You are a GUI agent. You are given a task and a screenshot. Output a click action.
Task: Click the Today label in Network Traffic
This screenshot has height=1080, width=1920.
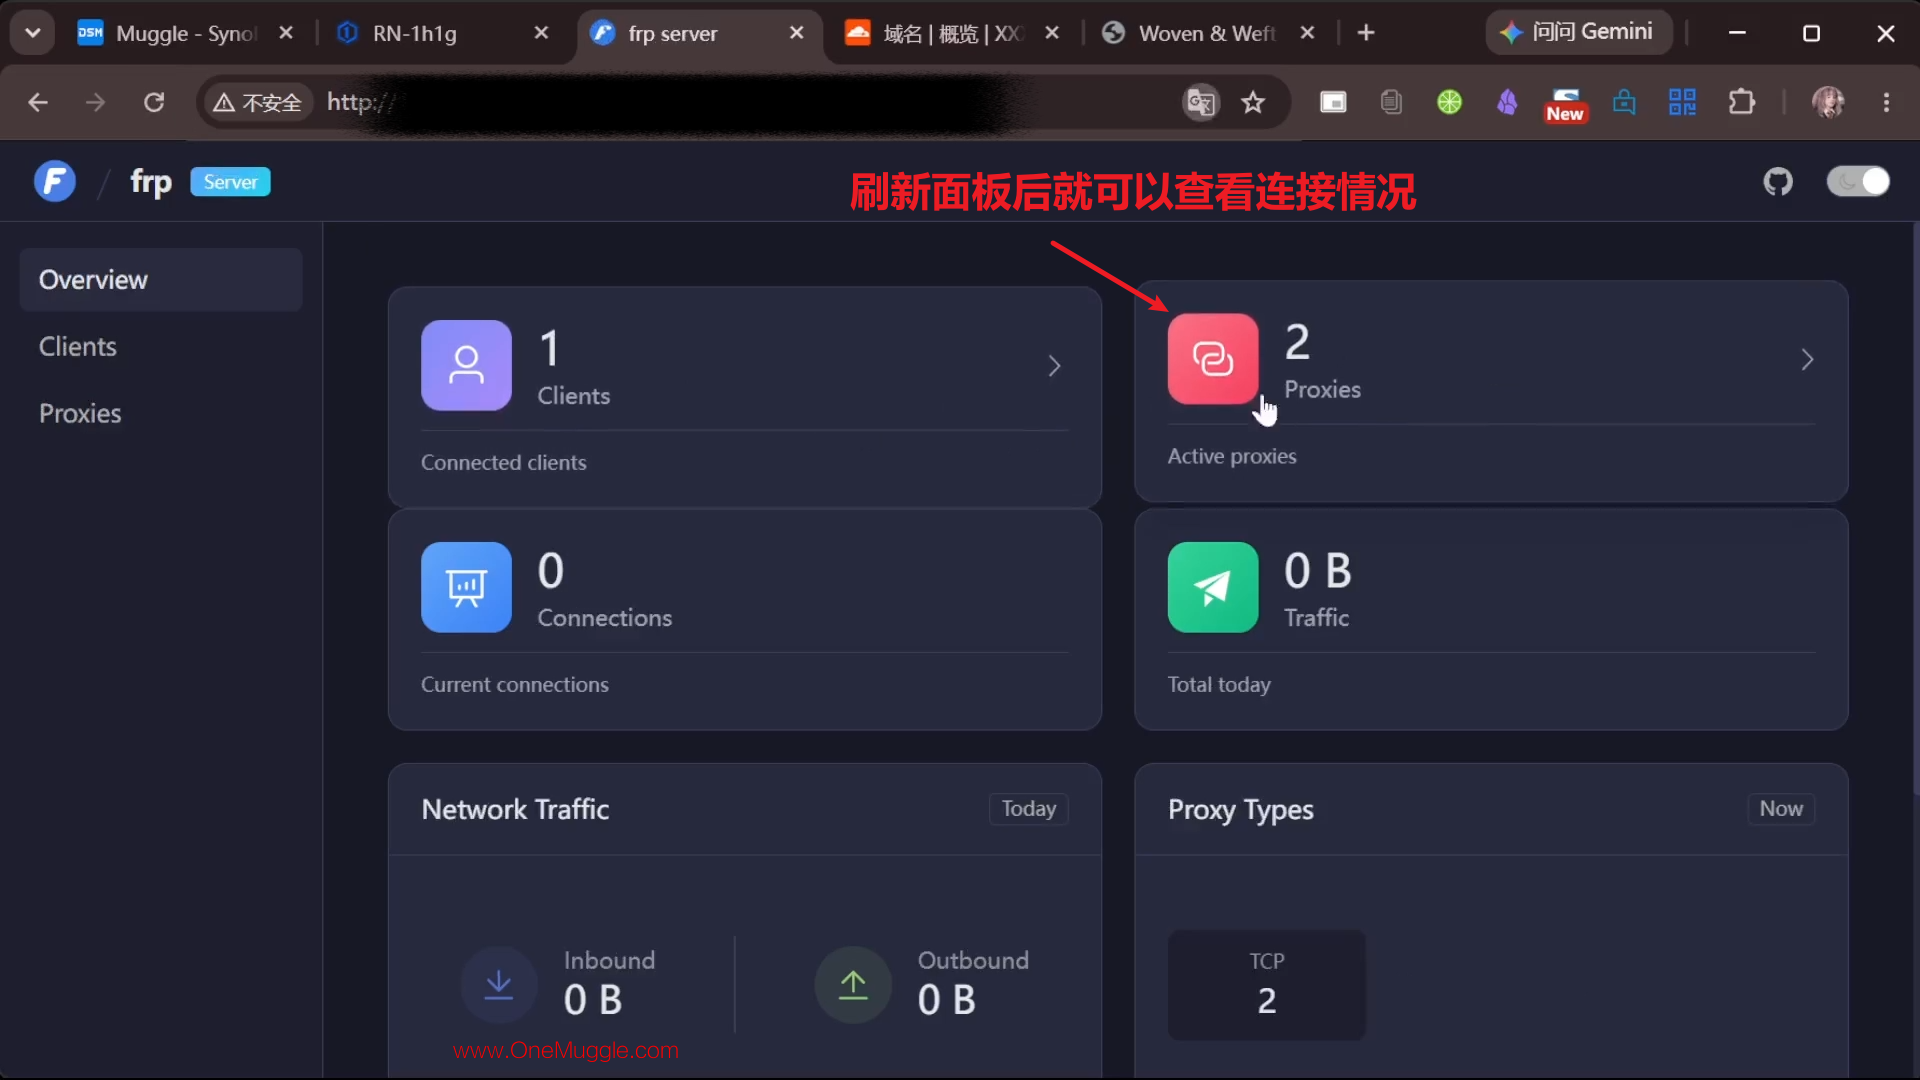pos(1029,808)
